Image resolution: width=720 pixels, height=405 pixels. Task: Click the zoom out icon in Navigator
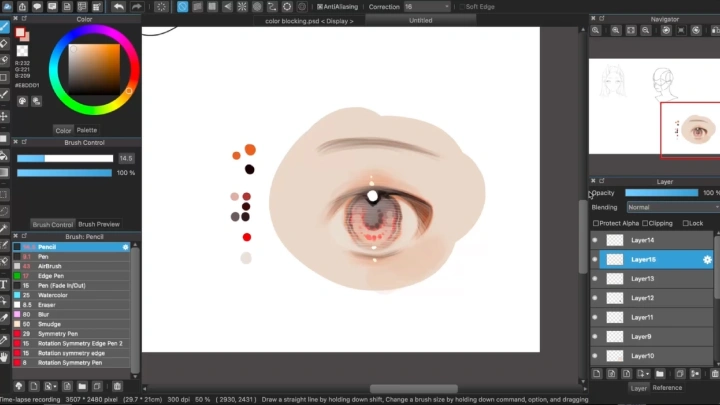click(x=646, y=30)
